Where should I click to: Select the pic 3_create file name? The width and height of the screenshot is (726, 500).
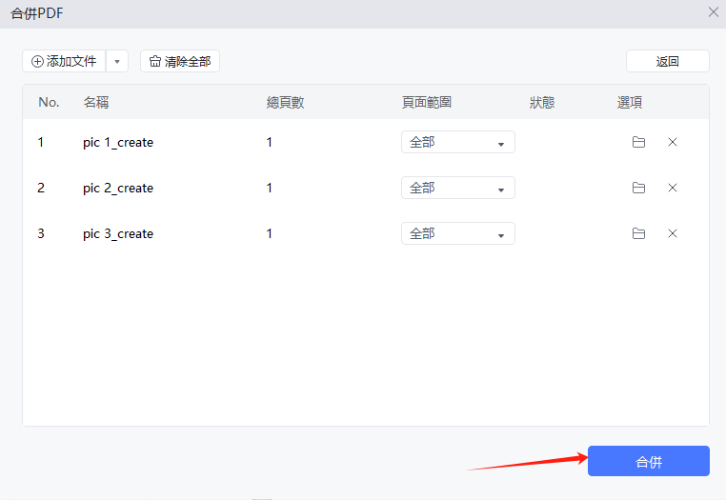click(118, 234)
